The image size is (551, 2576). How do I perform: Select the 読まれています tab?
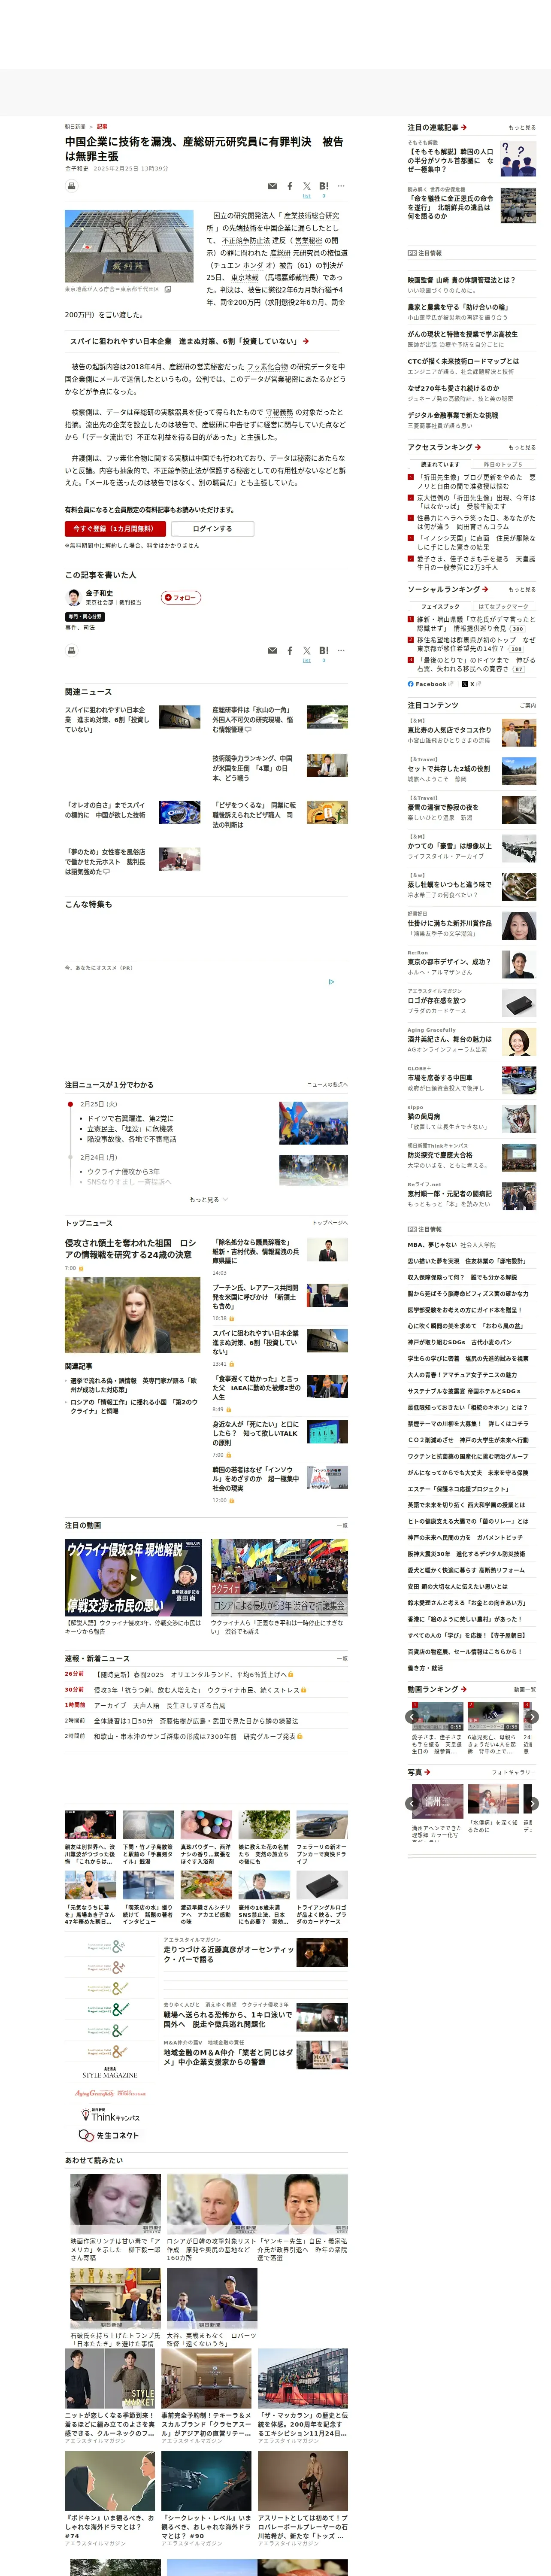point(440,464)
